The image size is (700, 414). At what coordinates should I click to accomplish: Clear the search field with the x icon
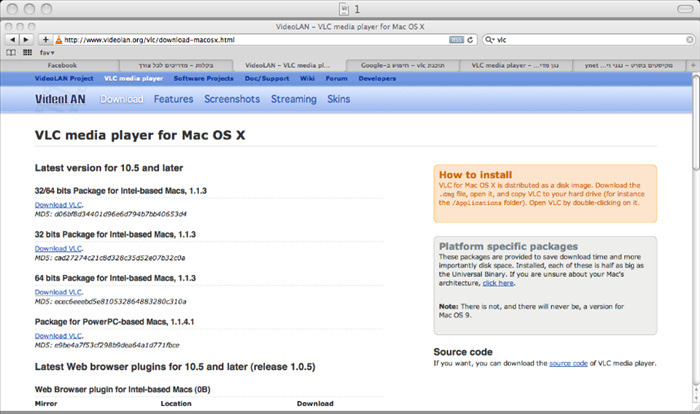[x=690, y=40]
